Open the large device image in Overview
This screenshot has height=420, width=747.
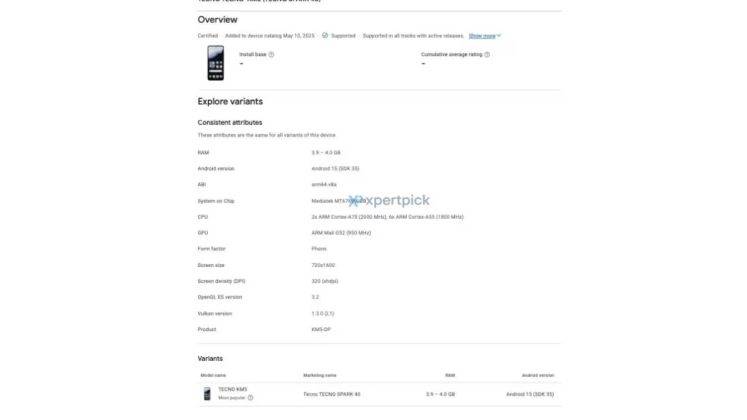coord(215,63)
